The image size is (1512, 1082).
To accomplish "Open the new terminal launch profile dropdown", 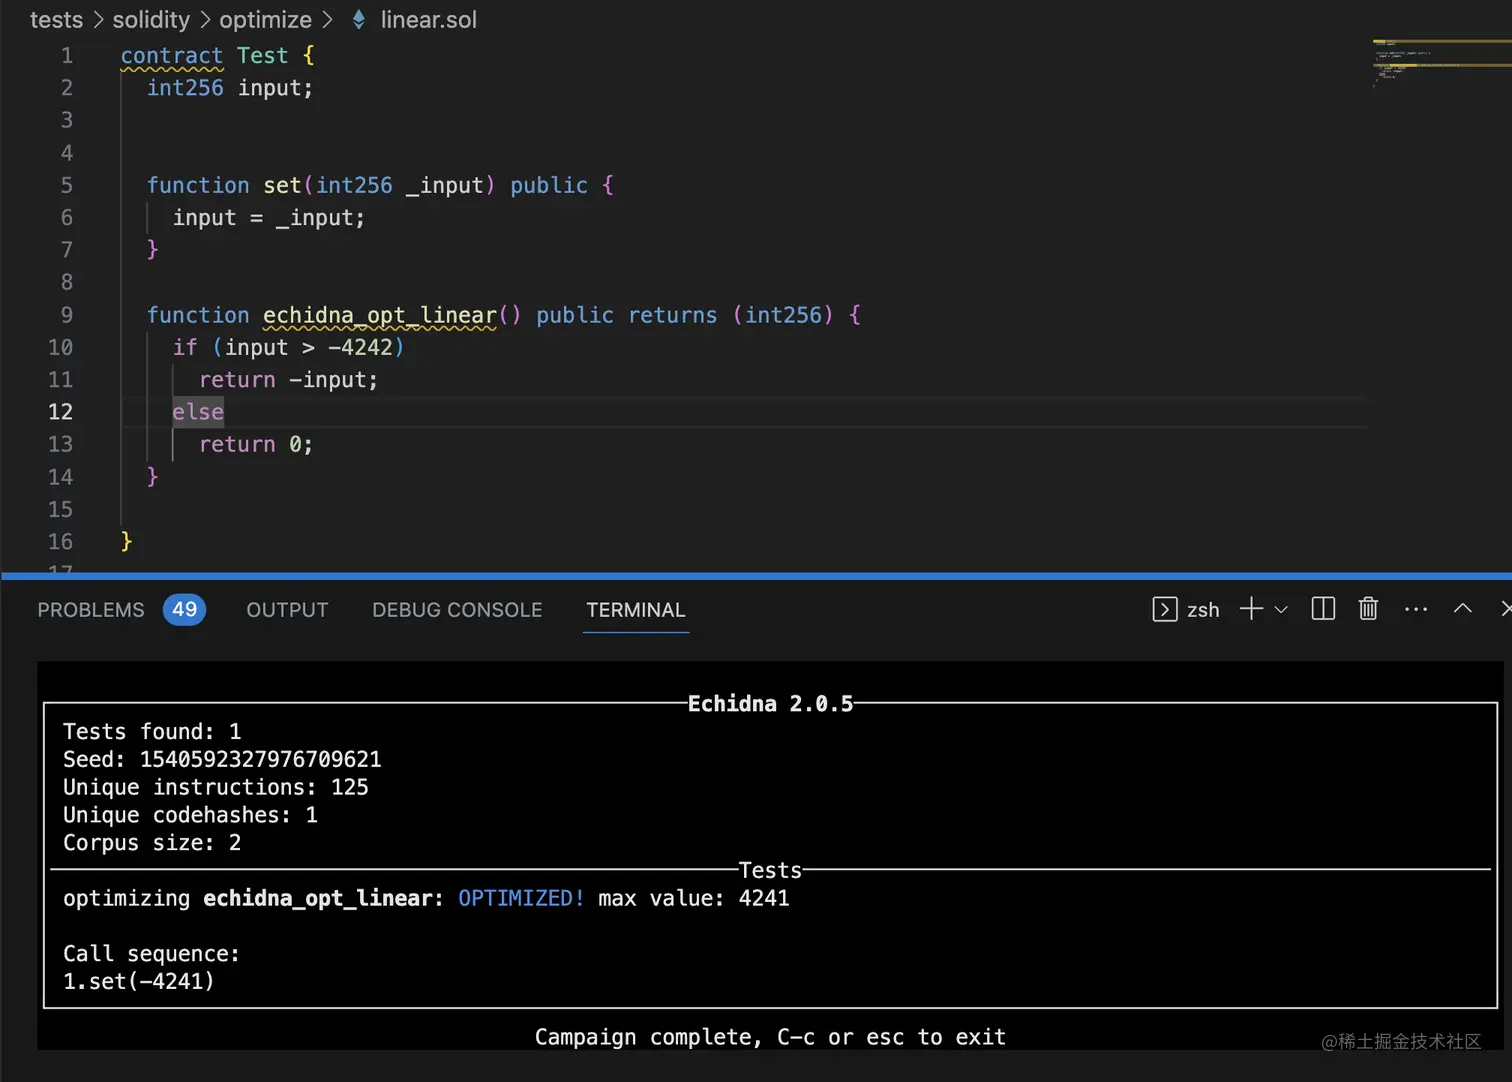I will coord(1281,609).
